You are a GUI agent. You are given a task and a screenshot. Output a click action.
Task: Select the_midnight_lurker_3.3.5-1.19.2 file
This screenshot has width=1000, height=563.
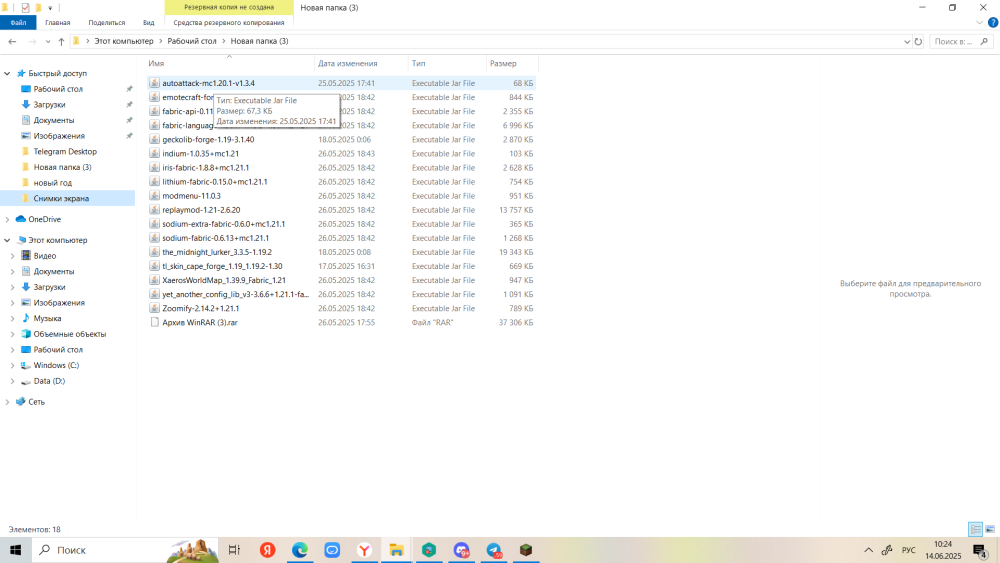coord(217,252)
